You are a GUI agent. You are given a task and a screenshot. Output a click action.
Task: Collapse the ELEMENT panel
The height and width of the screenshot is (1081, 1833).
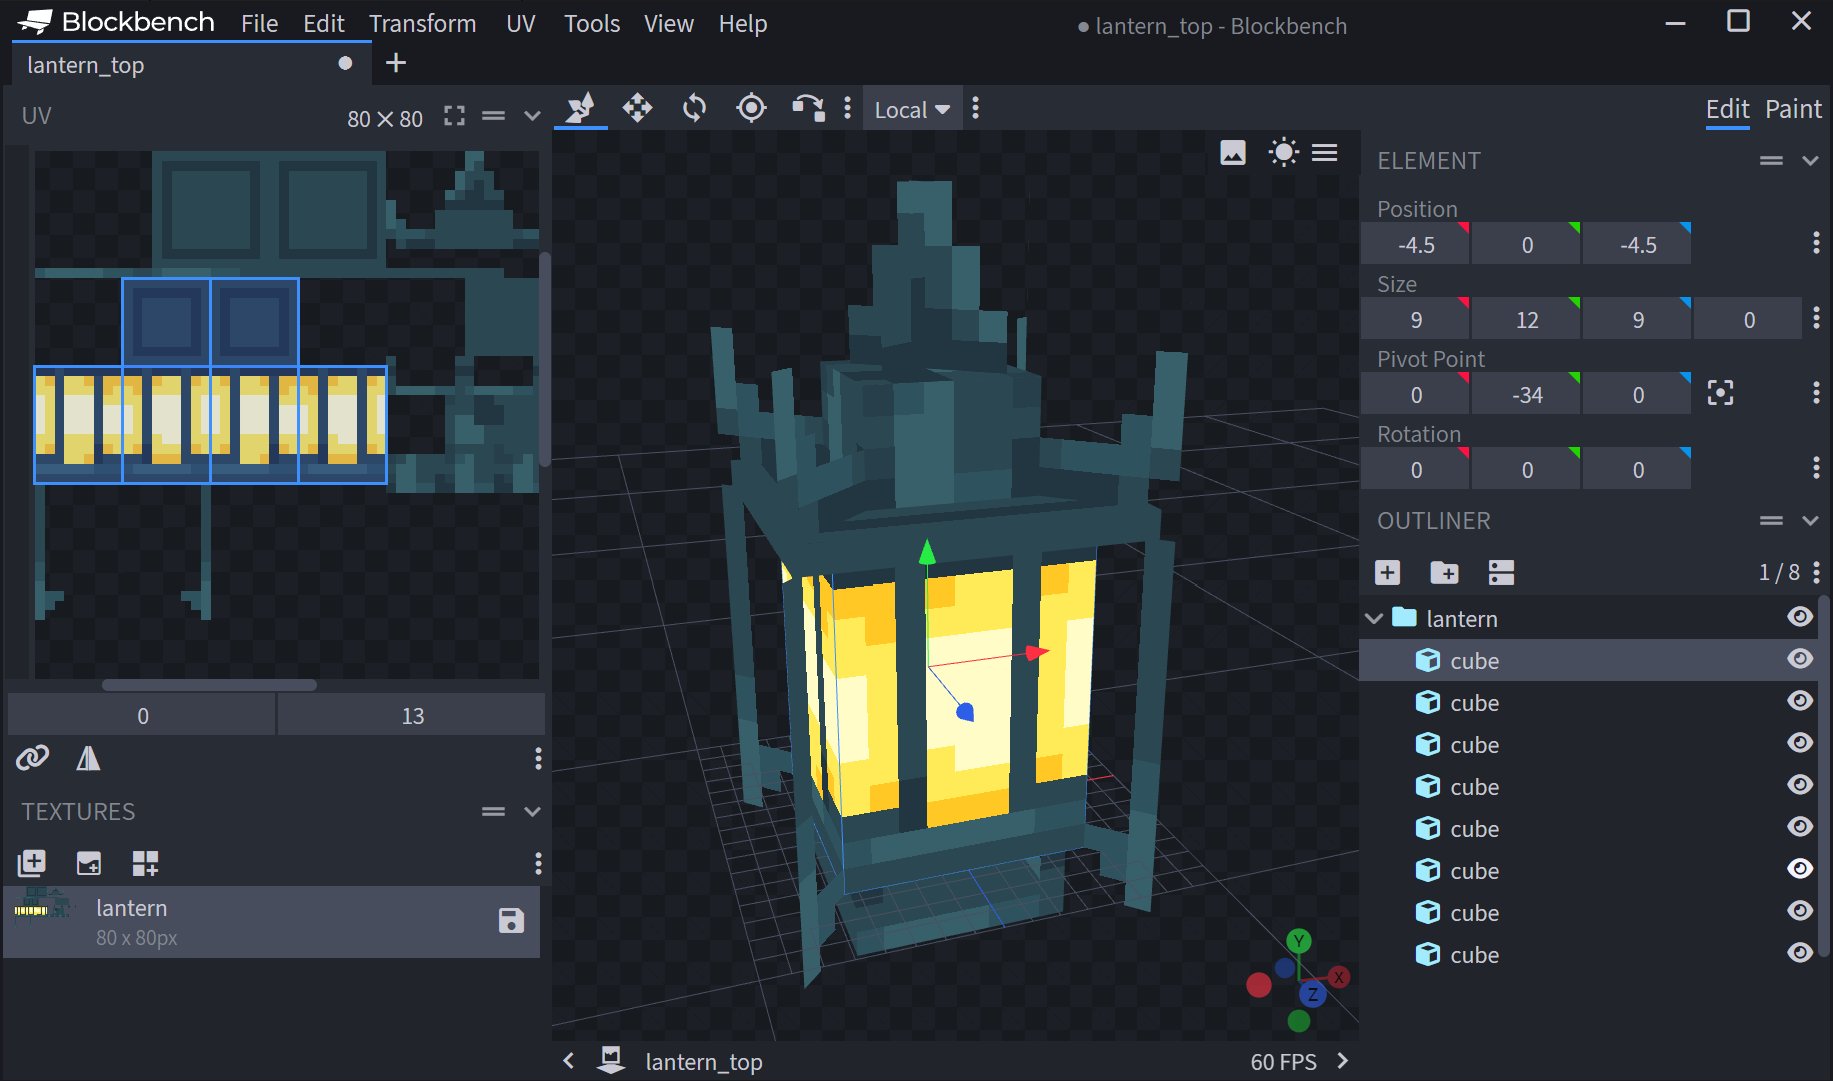tap(1811, 160)
